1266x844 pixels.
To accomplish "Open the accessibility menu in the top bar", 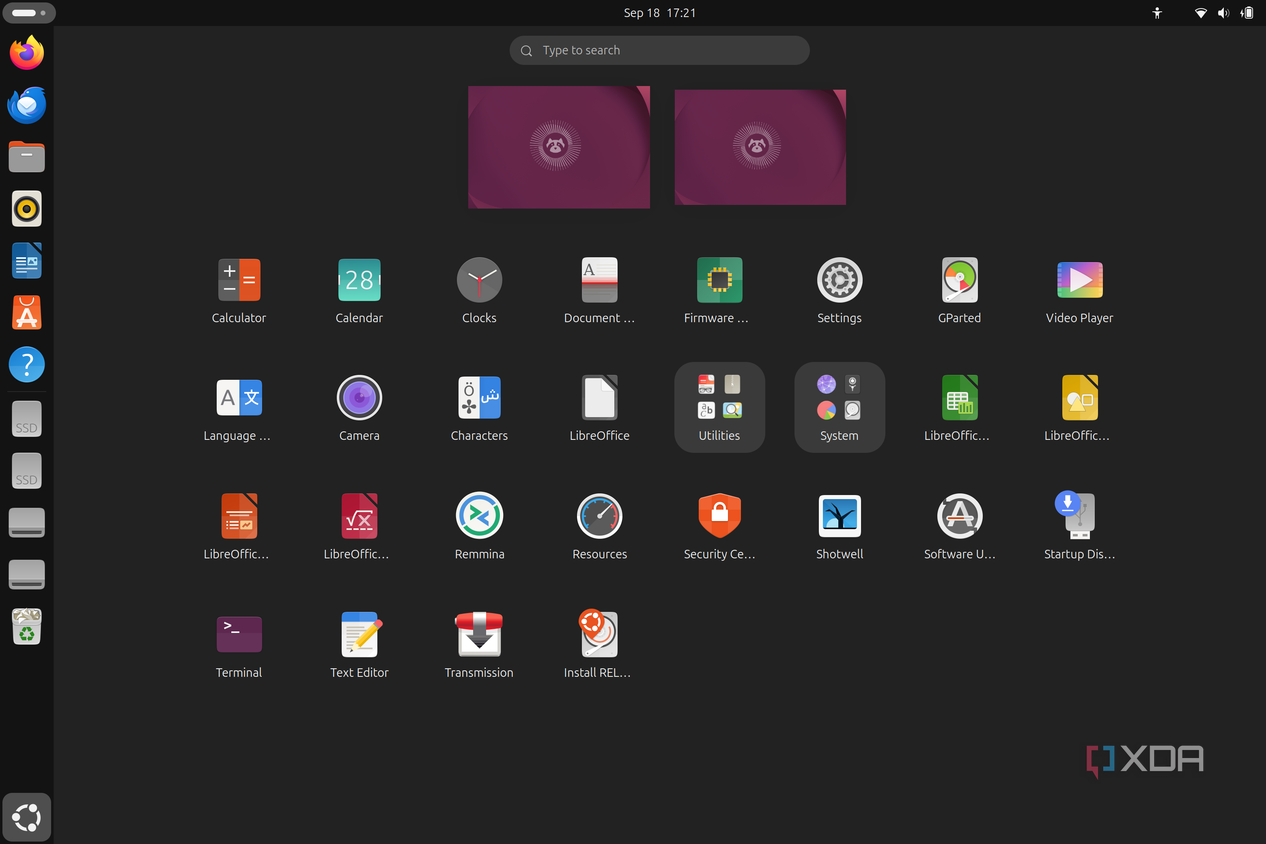I will (x=1157, y=13).
